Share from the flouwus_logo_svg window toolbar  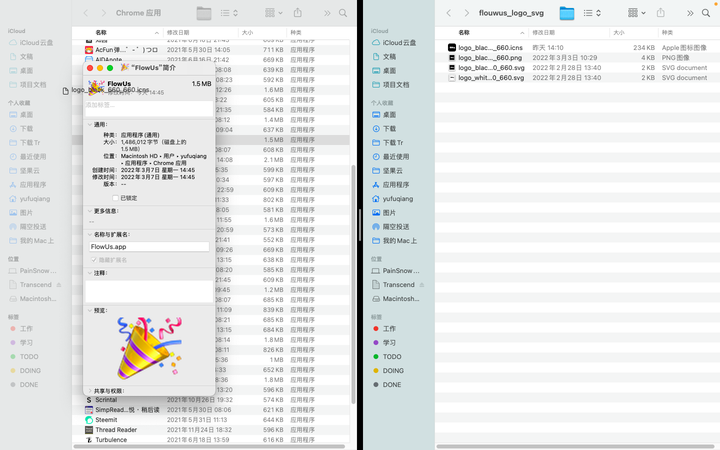pos(661,12)
